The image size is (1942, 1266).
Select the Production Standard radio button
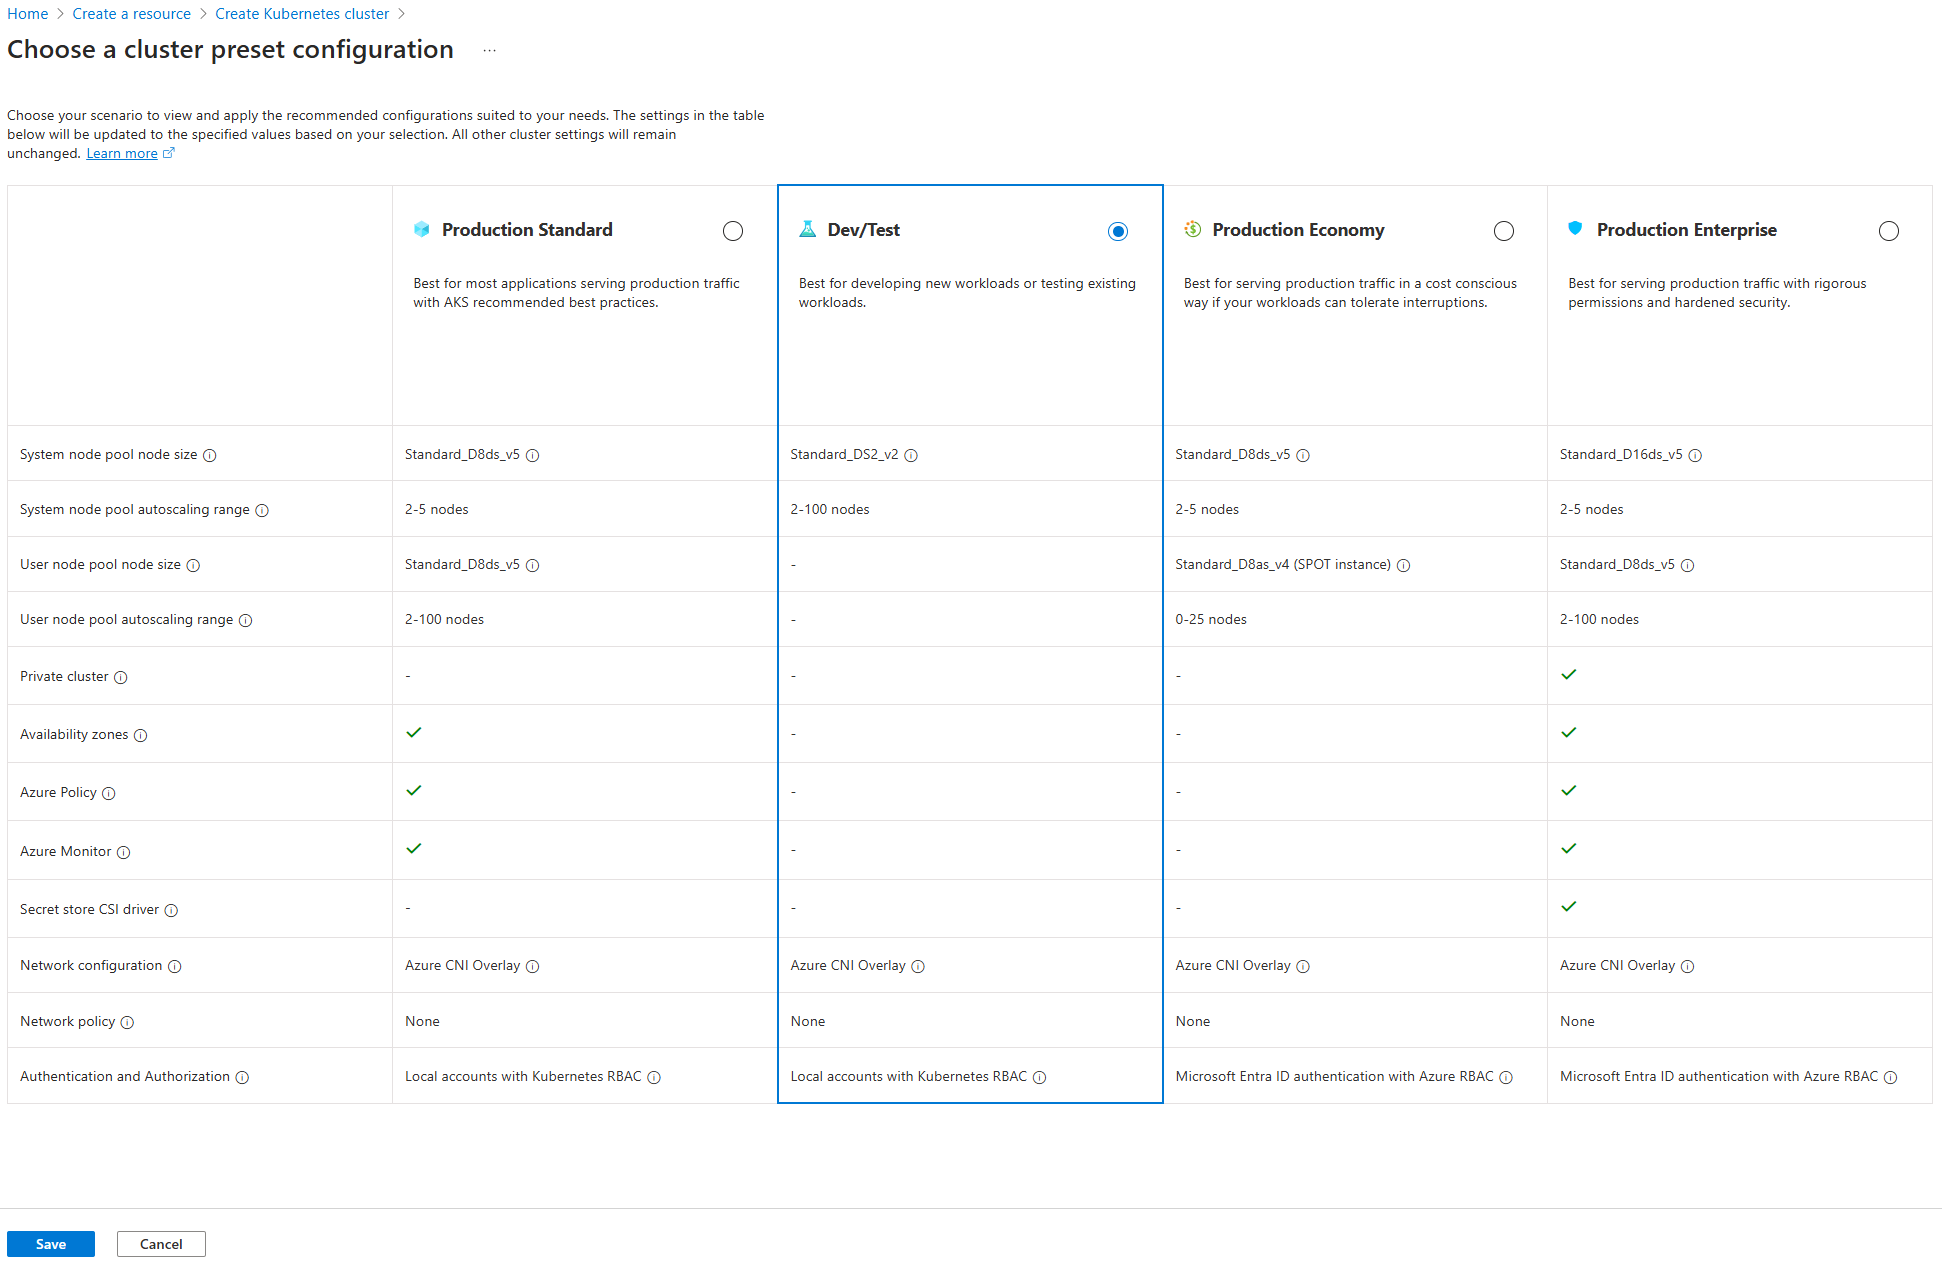(733, 232)
